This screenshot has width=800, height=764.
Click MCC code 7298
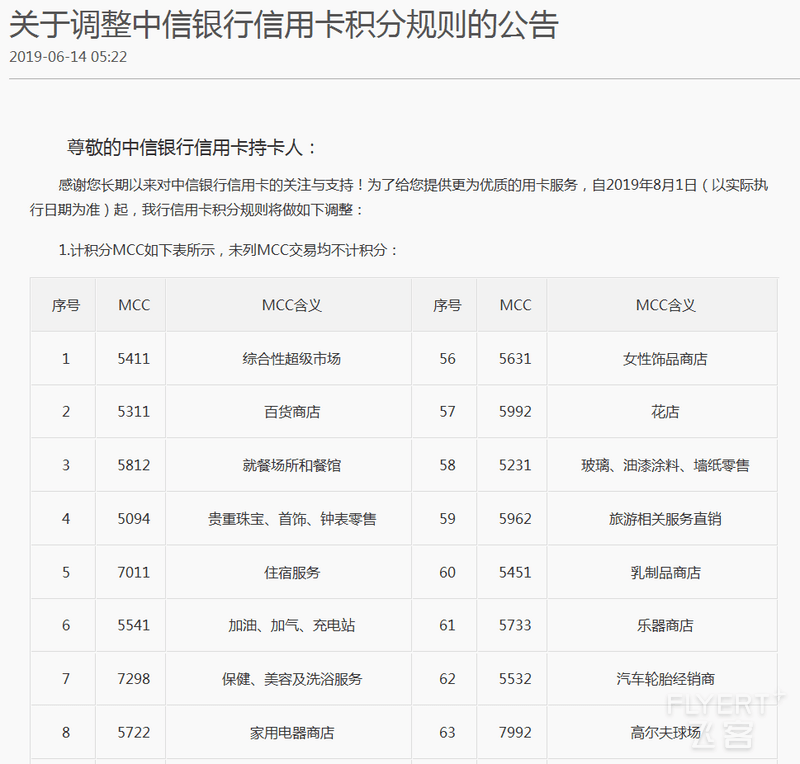click(134, 679)
